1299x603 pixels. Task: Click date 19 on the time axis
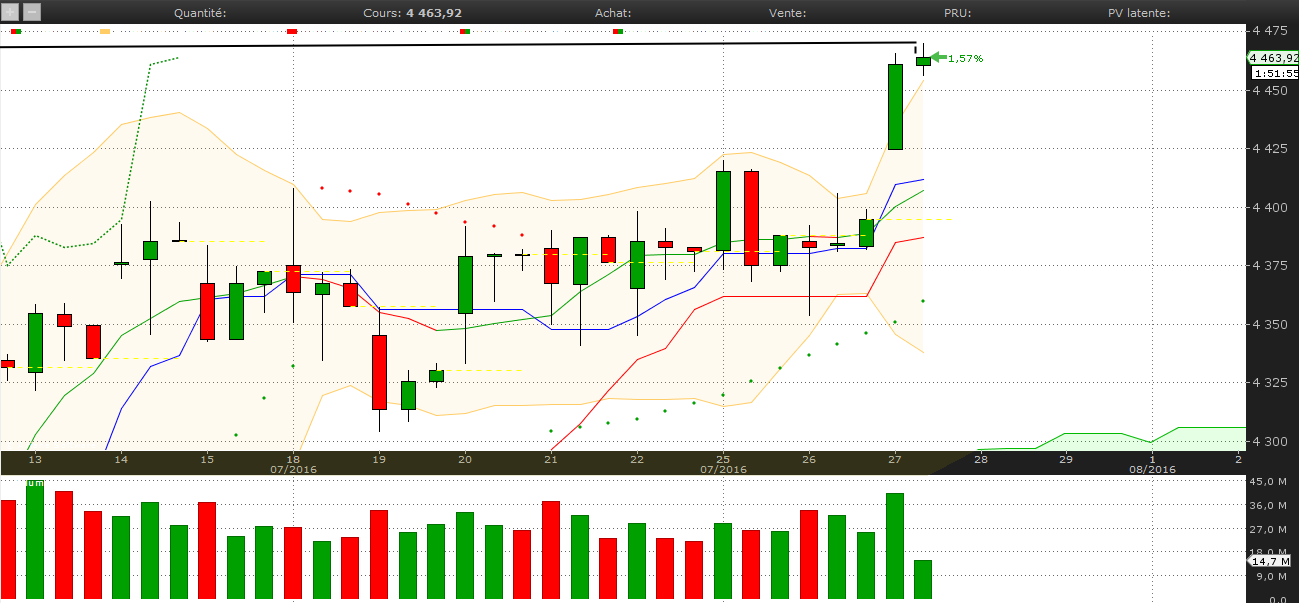379,459
